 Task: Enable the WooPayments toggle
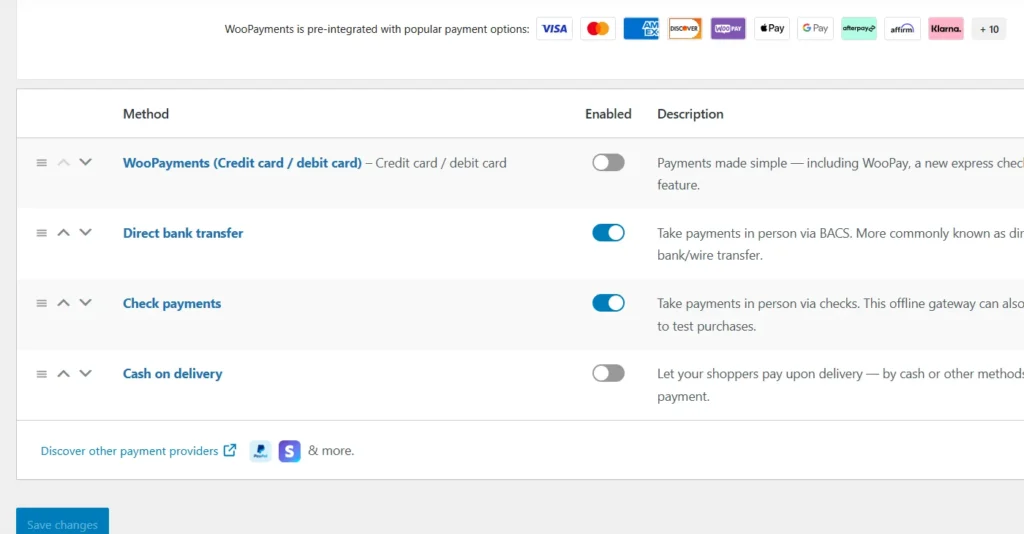tap(608, 163)
